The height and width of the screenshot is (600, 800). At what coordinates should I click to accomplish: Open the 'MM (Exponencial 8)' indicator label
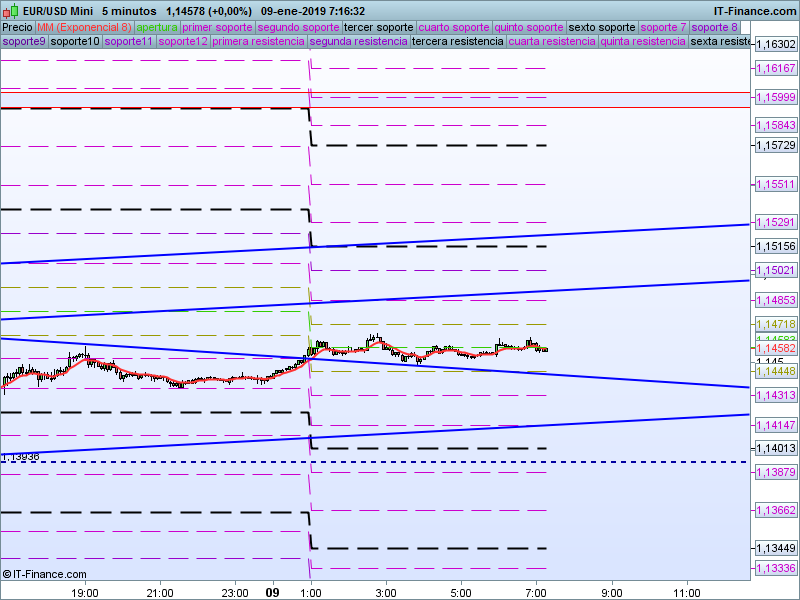tap(84, 27)
